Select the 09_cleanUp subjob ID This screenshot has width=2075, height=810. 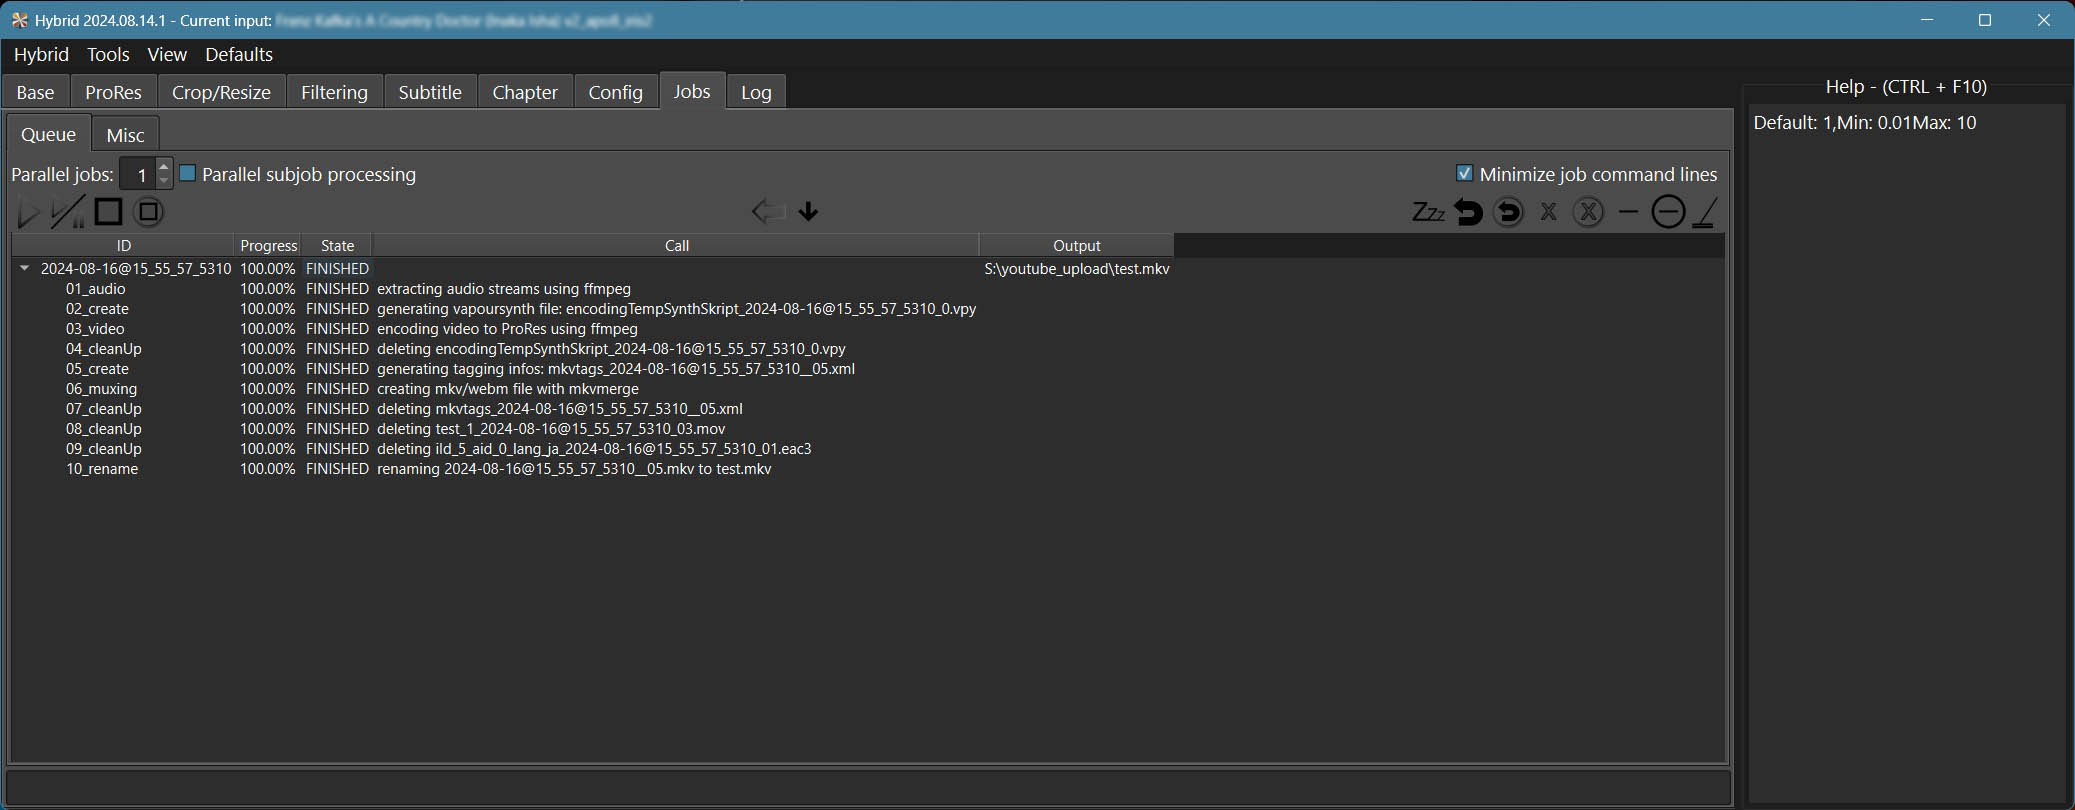point(104,449)
